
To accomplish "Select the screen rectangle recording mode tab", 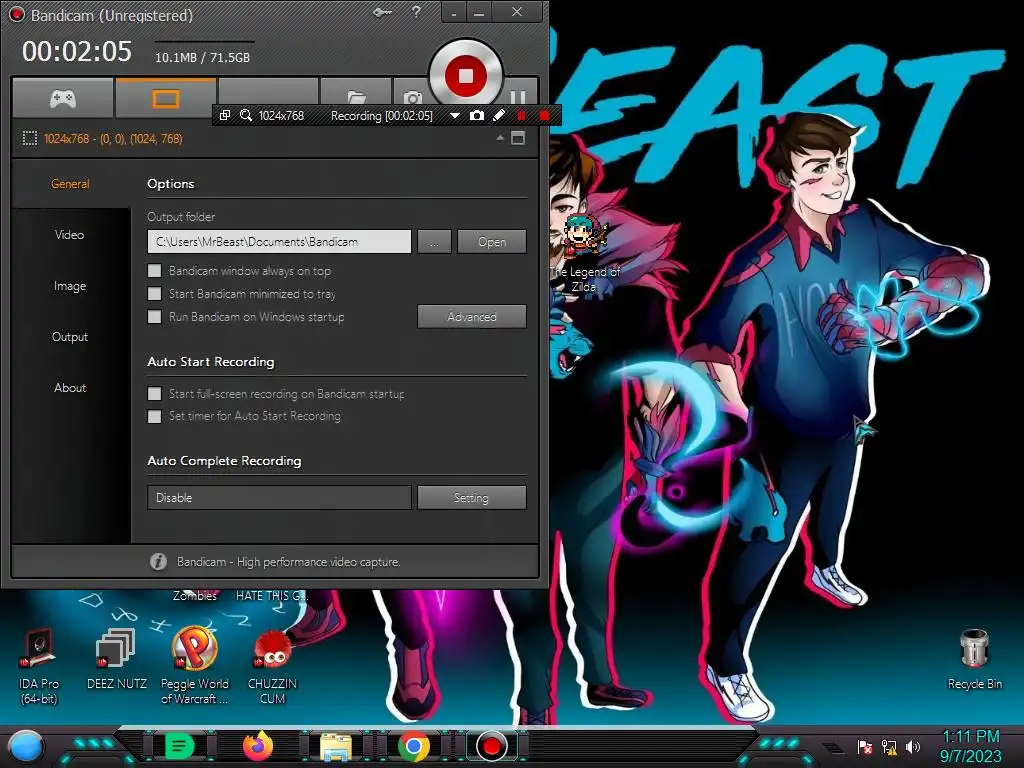I will pos(165,98).
